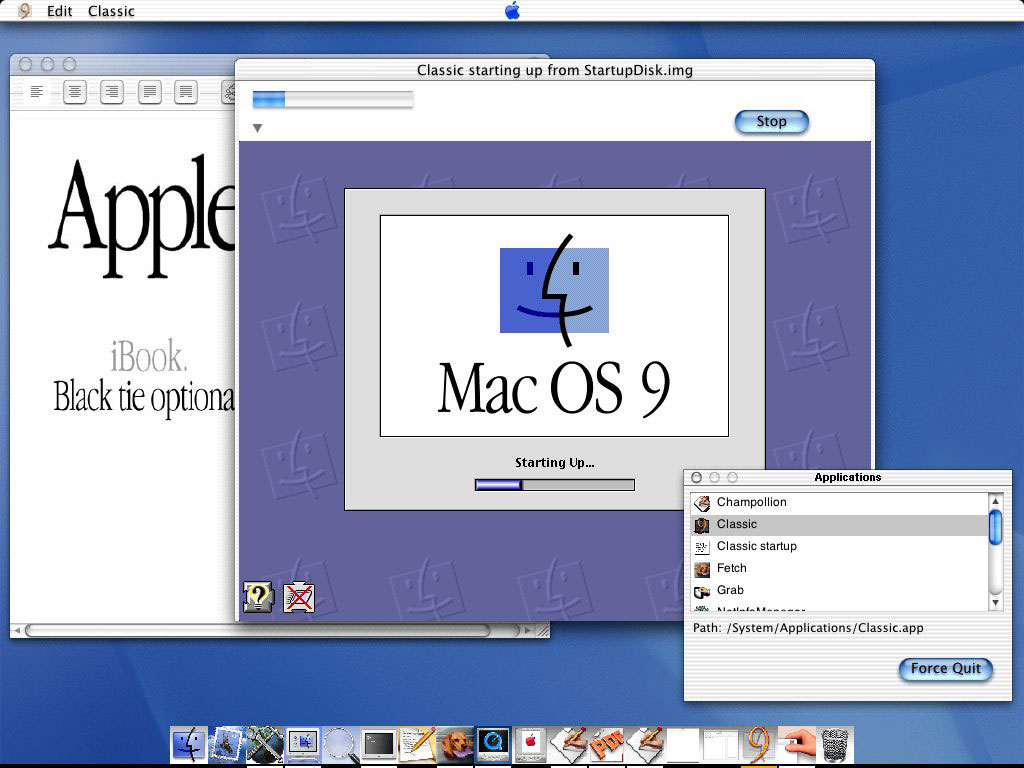The height and width of the screenshot is (768, 1024).
Task: Open the Classic menu in the menu bar
Action: [111, 11]
